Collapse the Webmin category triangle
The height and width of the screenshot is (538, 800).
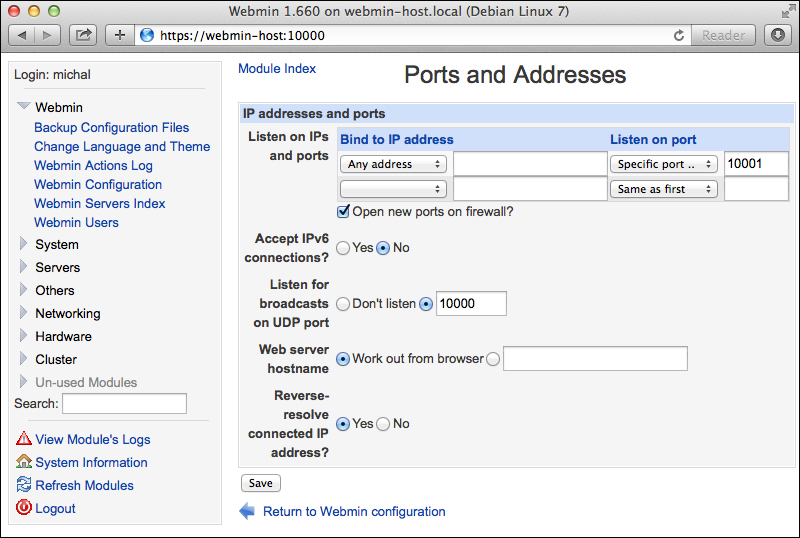point(23,106)
